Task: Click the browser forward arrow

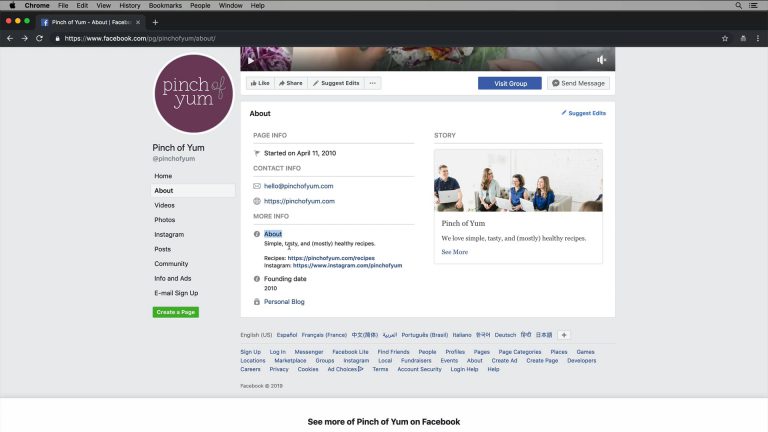Action: coord(24,38)
